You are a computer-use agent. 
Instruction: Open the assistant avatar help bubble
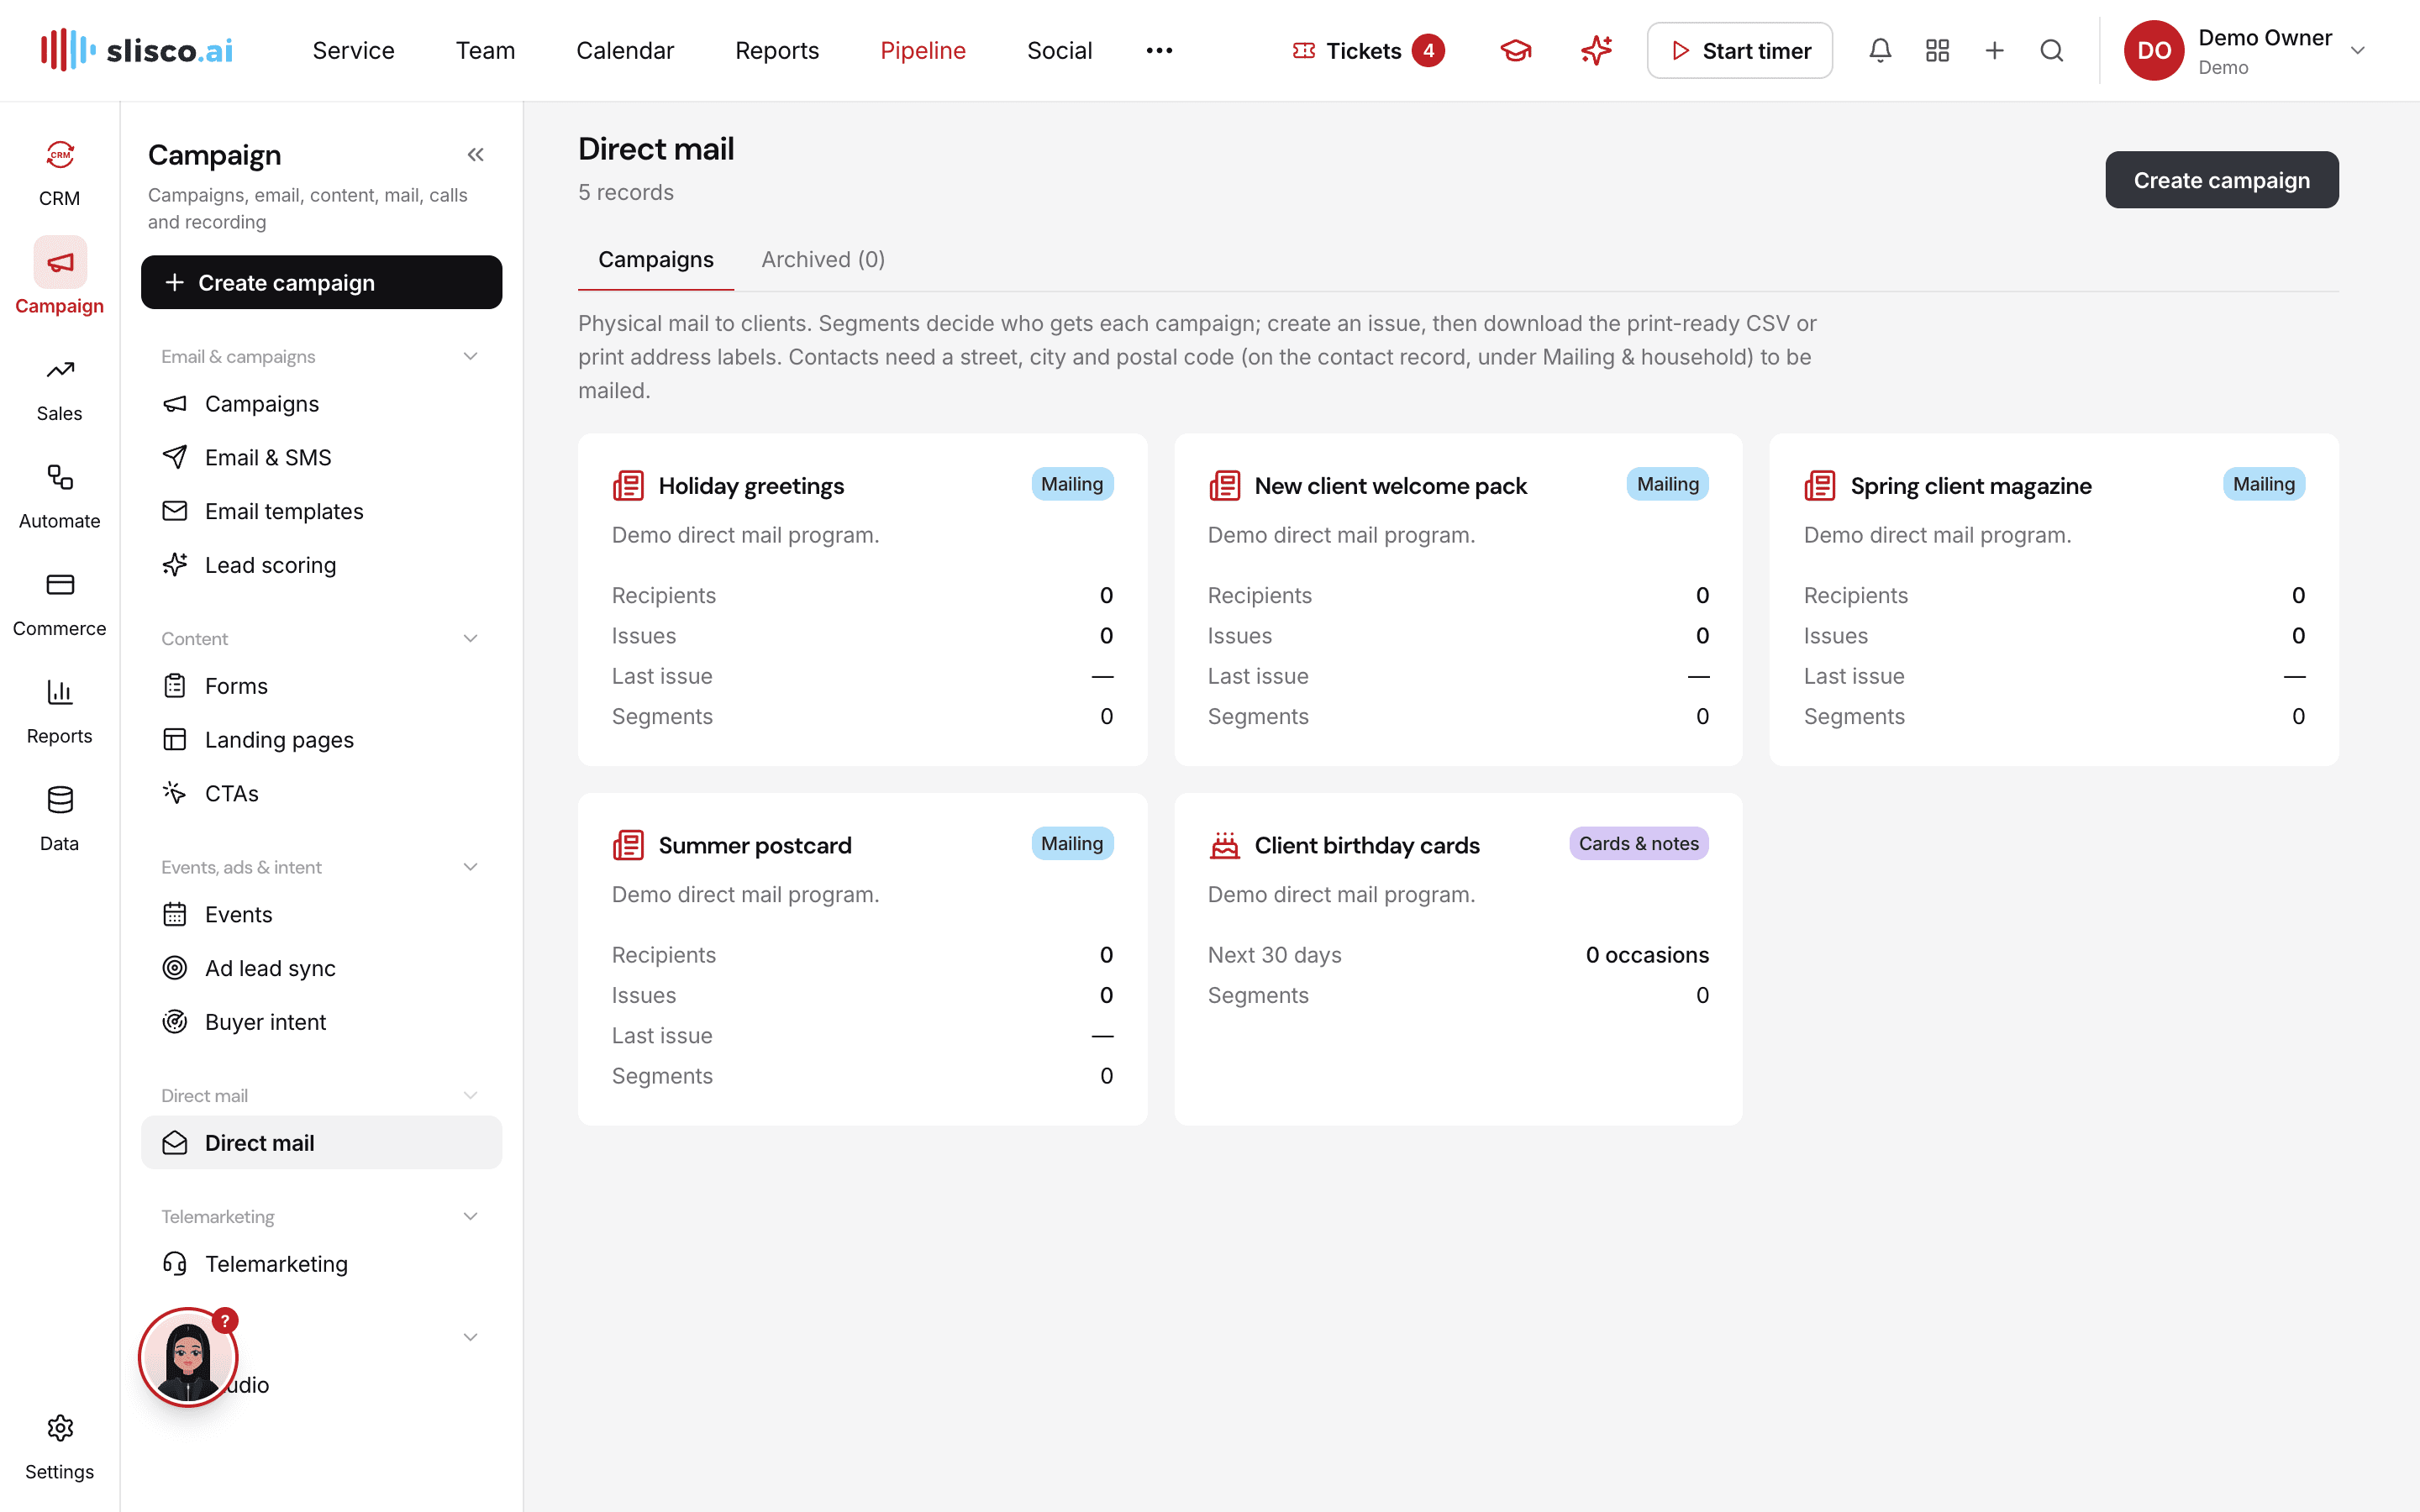point(188,1358)
